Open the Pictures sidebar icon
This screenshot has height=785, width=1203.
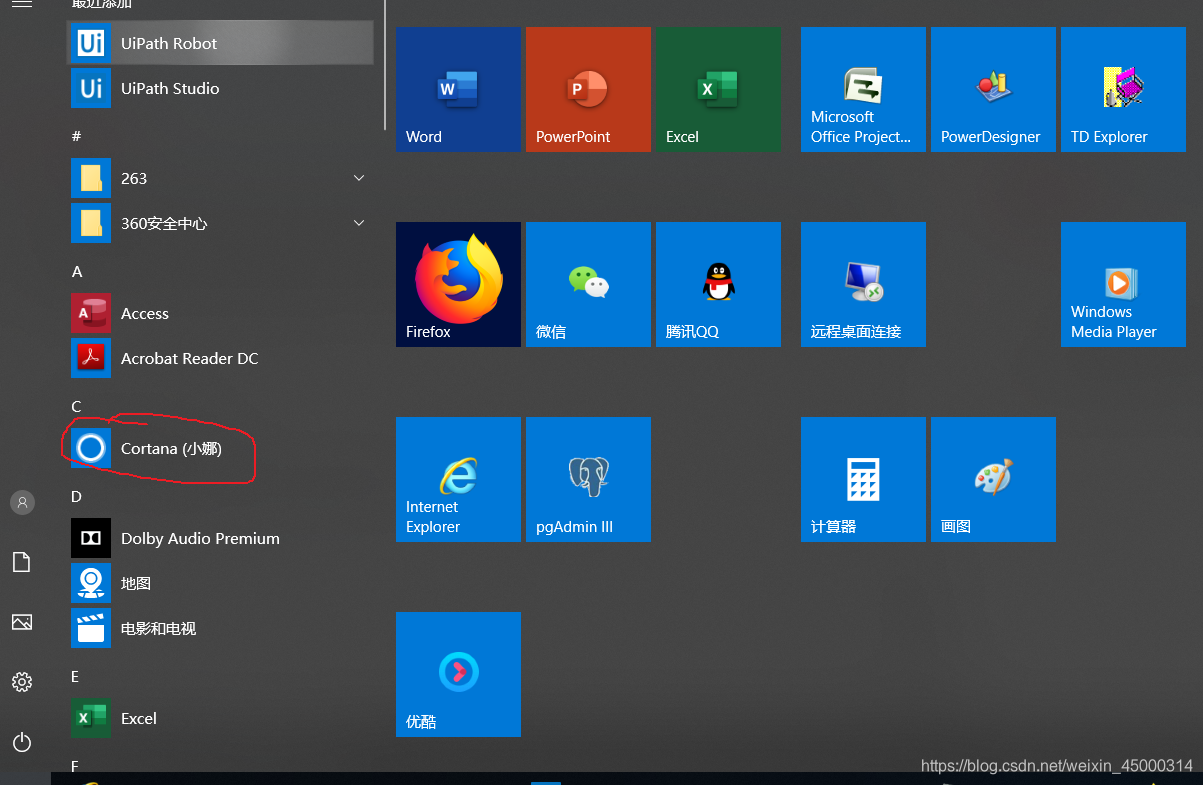(22, 622)
